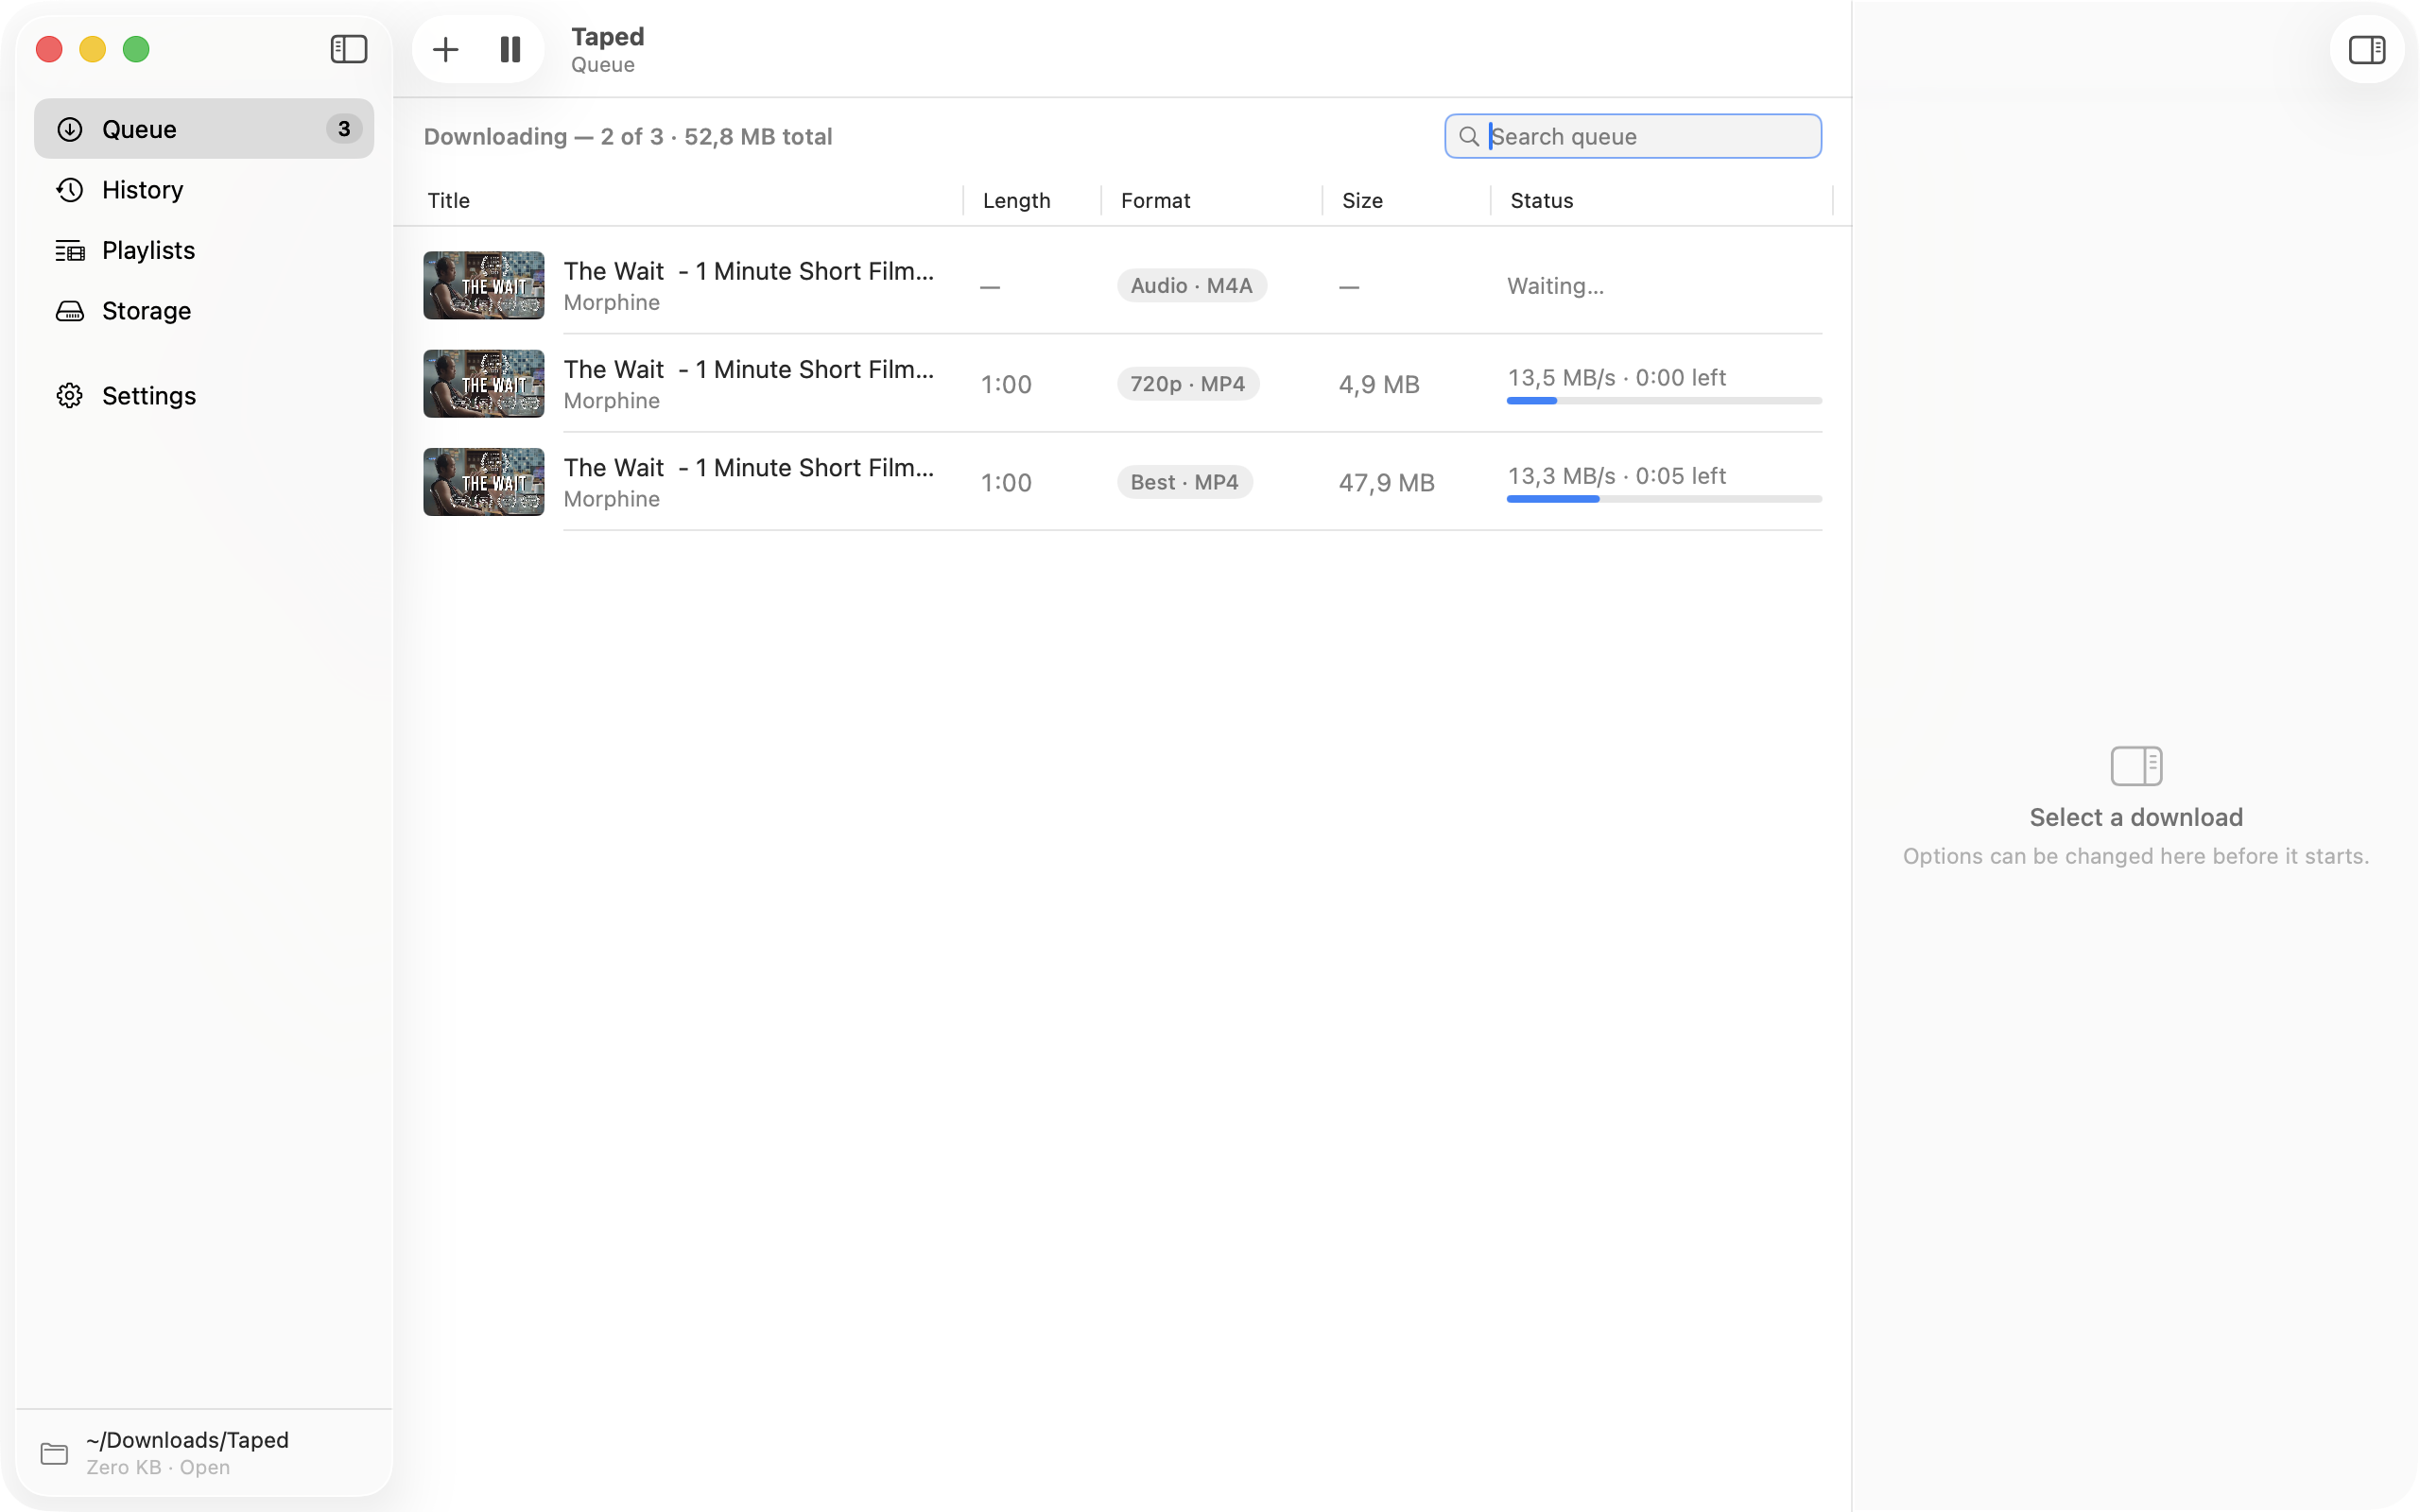Click the downloading summary 52,8 MB total
The height and width of the screenshot is (1512, 2420).
click(628, 136)
